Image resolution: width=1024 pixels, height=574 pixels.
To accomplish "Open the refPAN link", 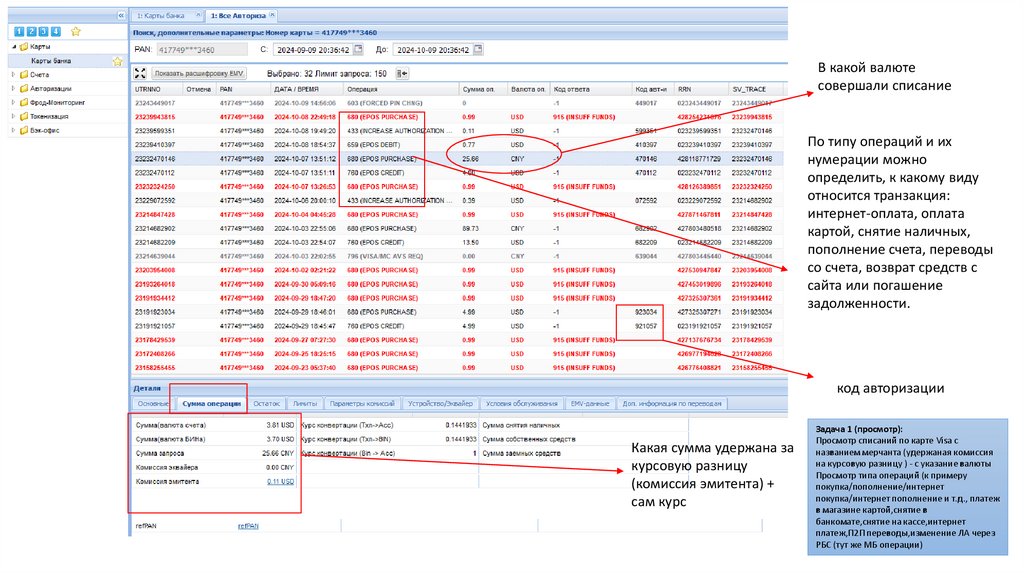I will (x=248, y=526).
